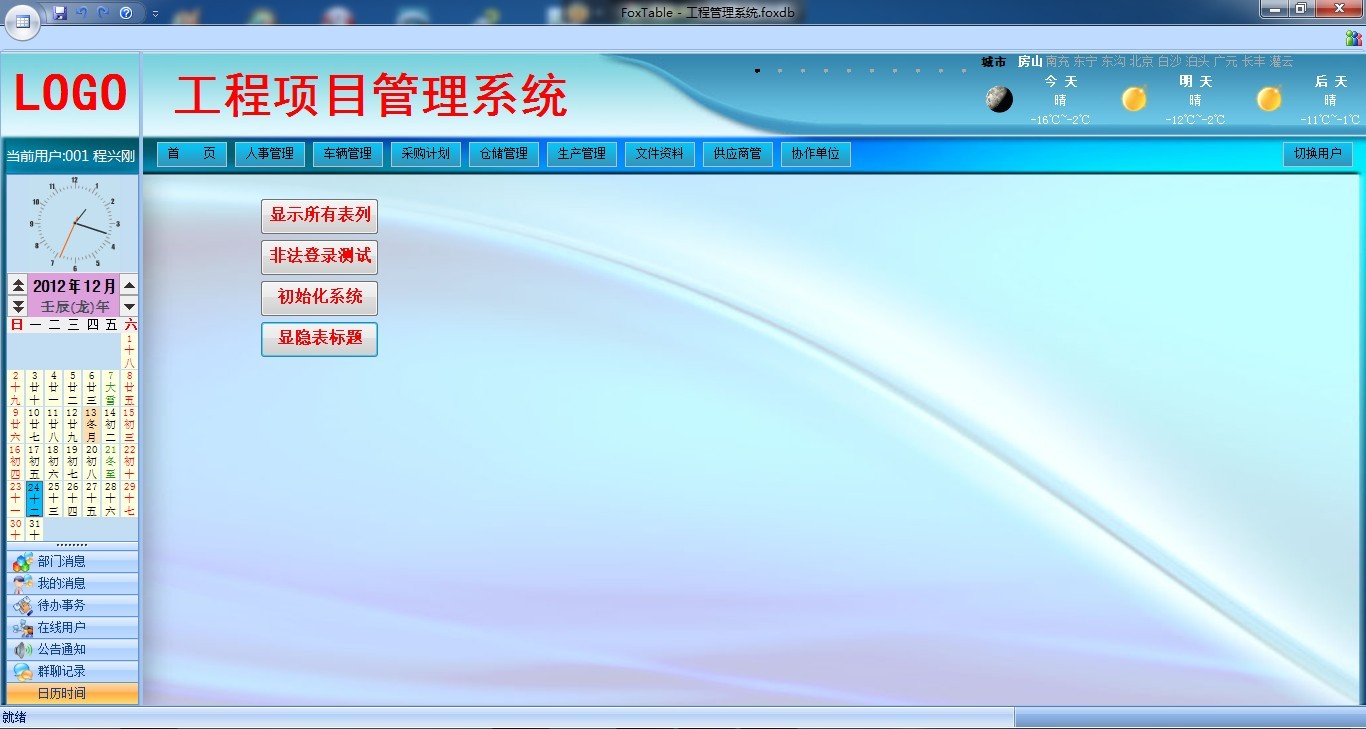Select city 南充 in weather bar
1366x729 pixels.
1058,62
